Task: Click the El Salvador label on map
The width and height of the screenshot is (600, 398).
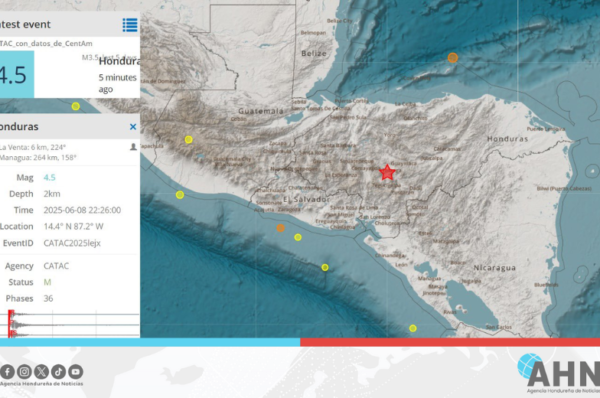Action: coord(306,199)
